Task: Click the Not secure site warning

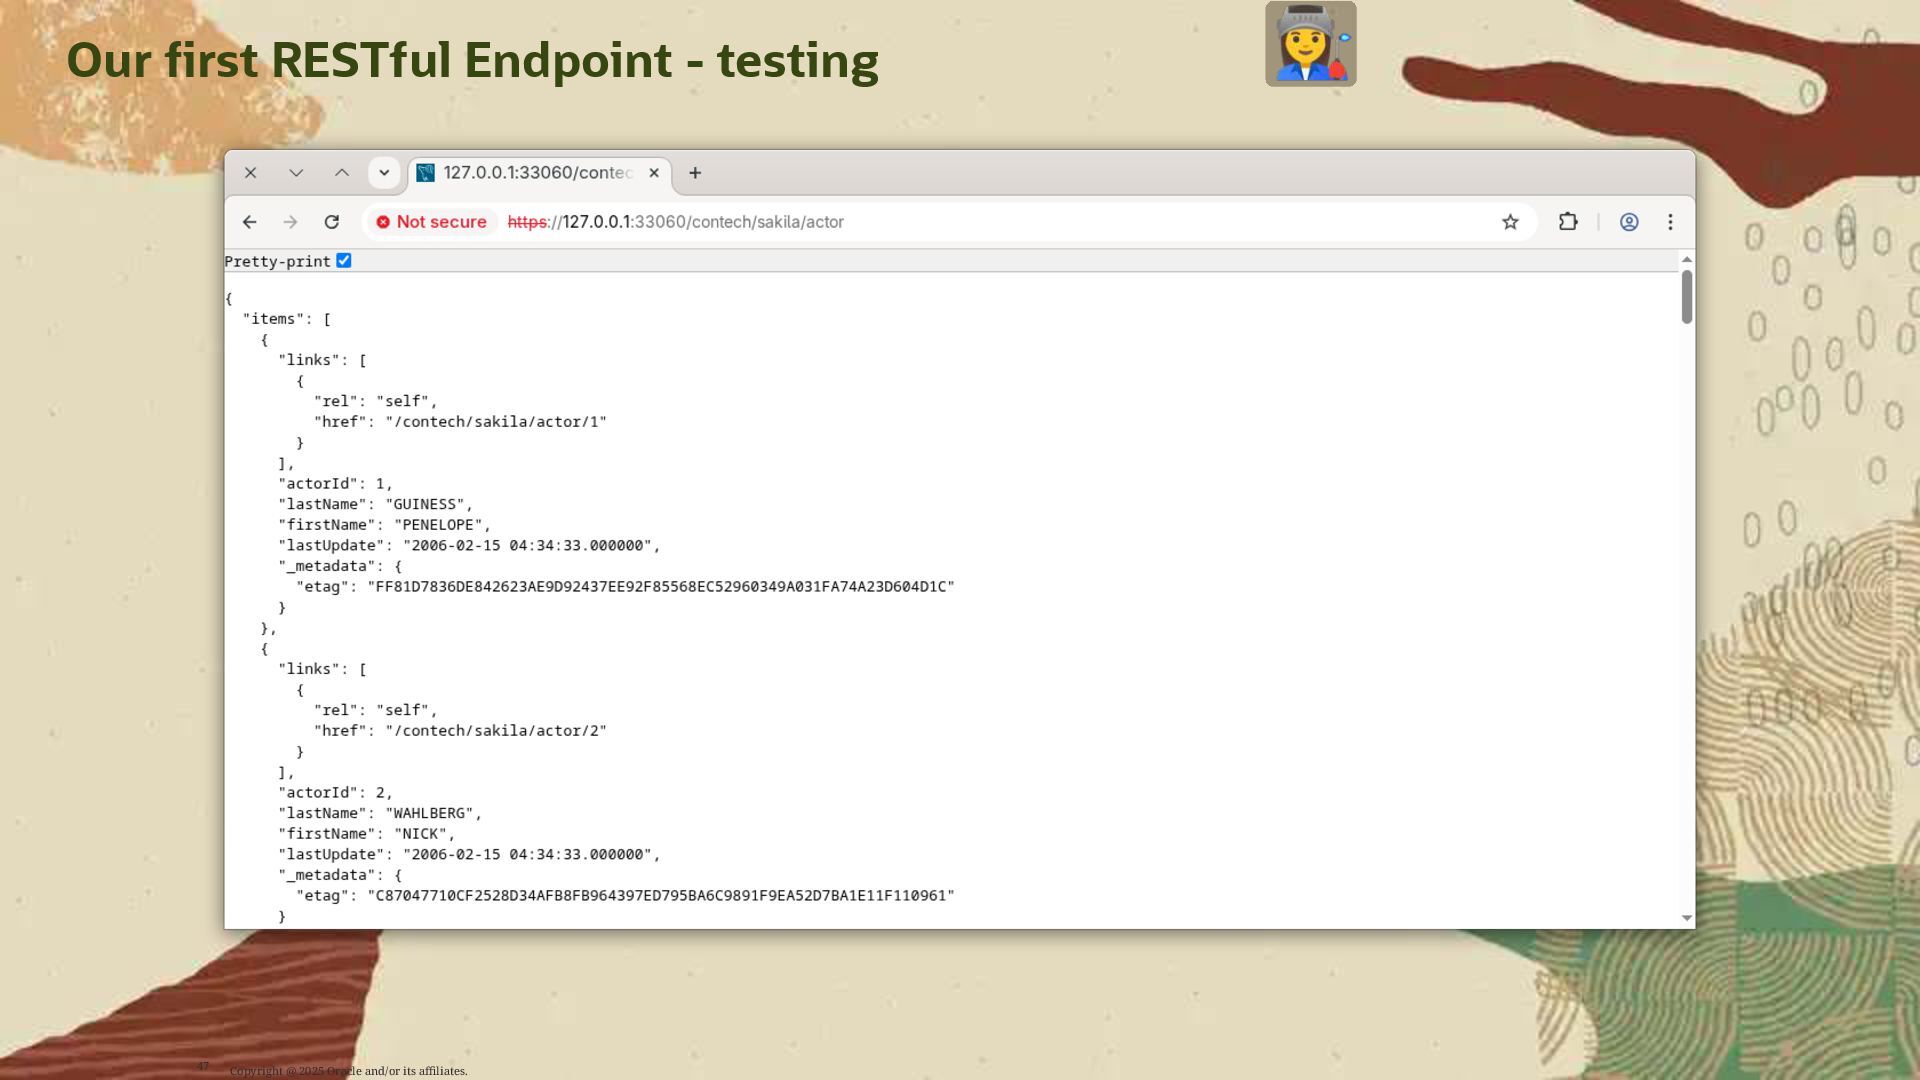Action: coord(432,222)
